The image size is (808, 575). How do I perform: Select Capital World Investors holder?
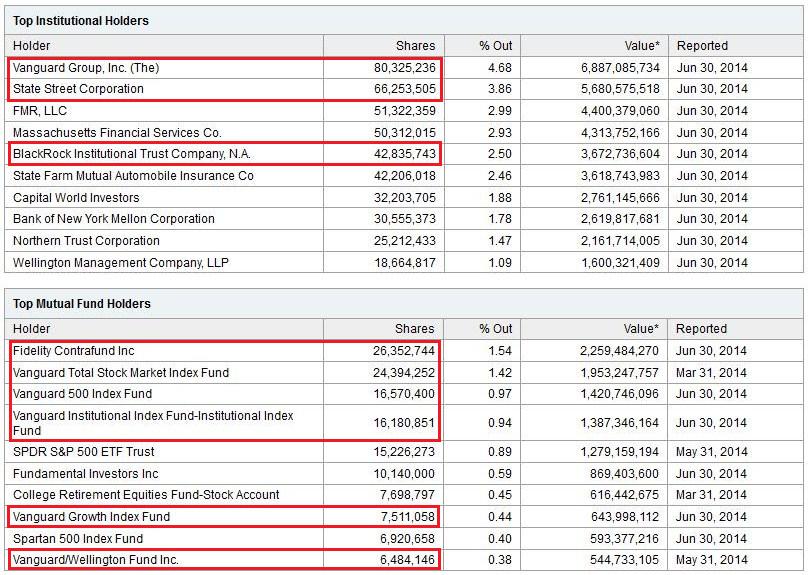[76, 198]
